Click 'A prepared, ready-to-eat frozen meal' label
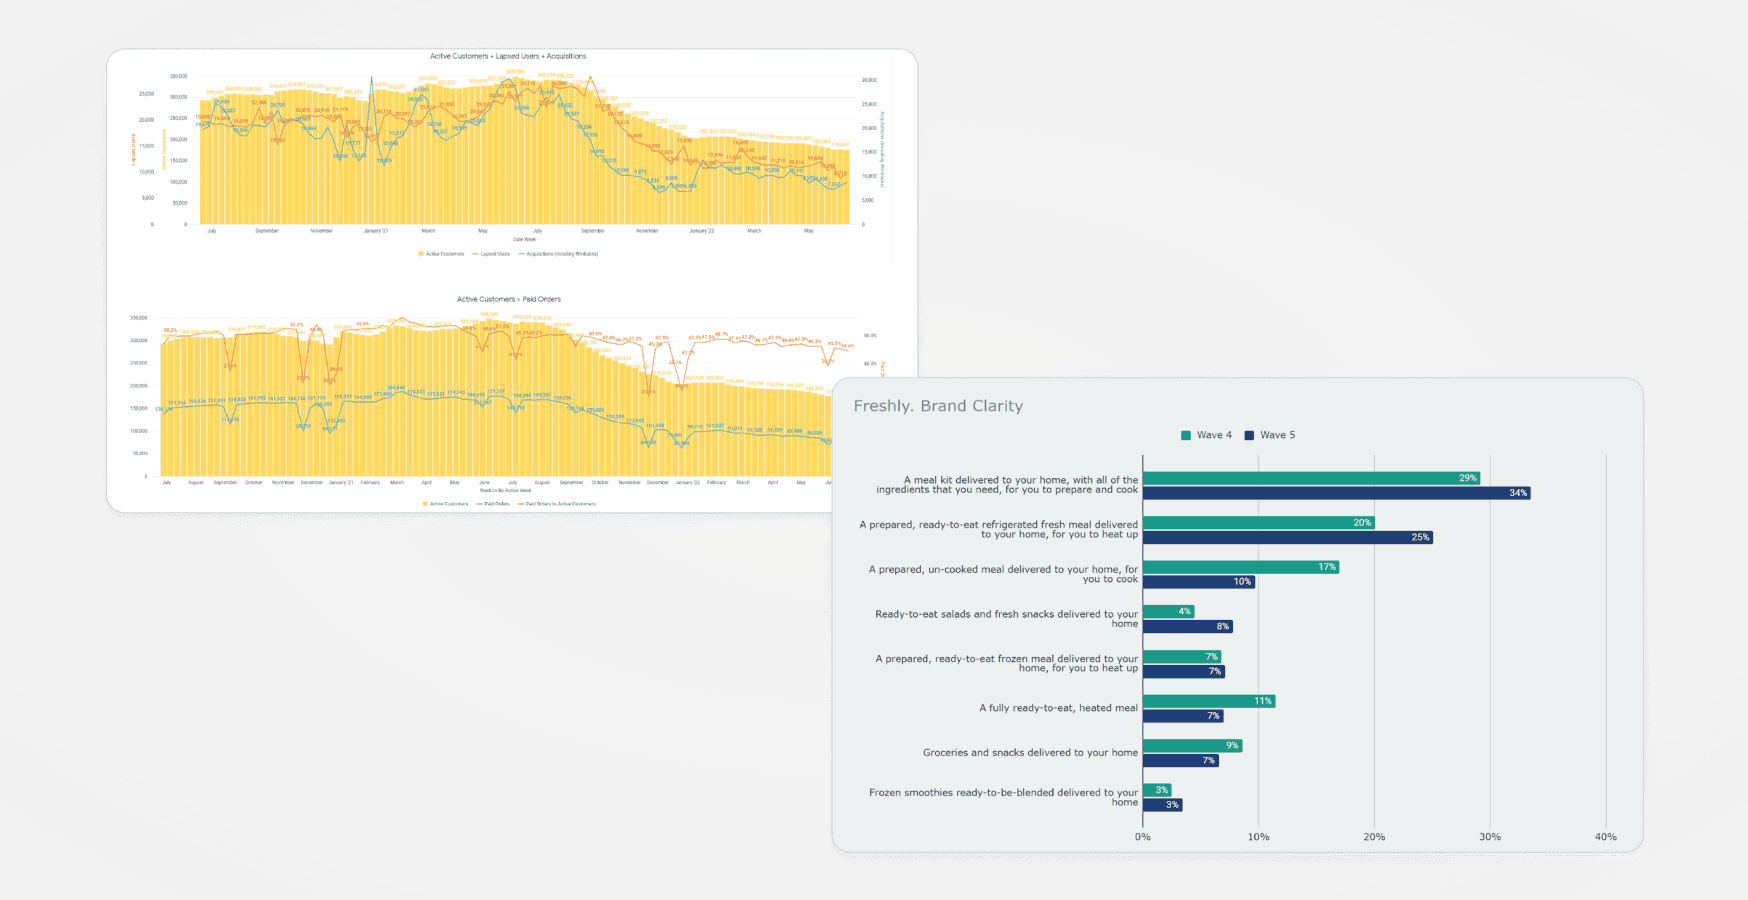Image resolution: width=1748 pixels, height=900 pixels. coord(1006,663)
